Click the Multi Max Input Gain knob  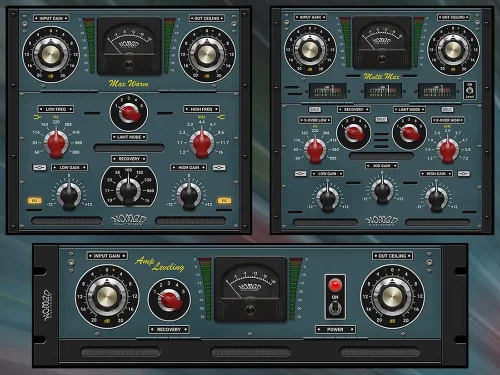(x=310, y=49)
